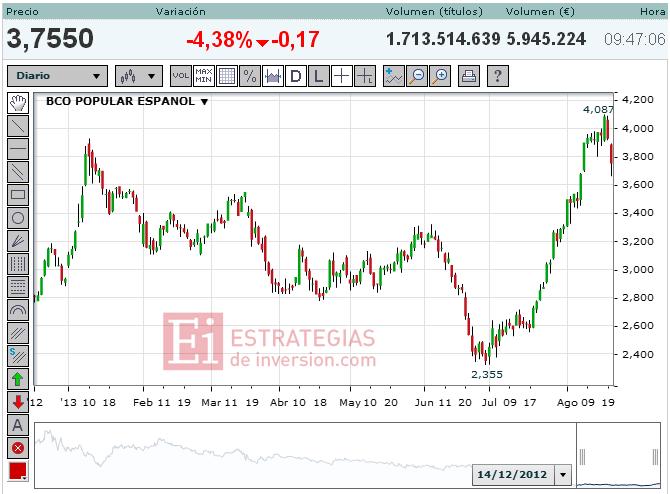Enable the crosshair cursor
Image resolution: width=670 pixels, height=494 pixels.
tap(341, 76)
